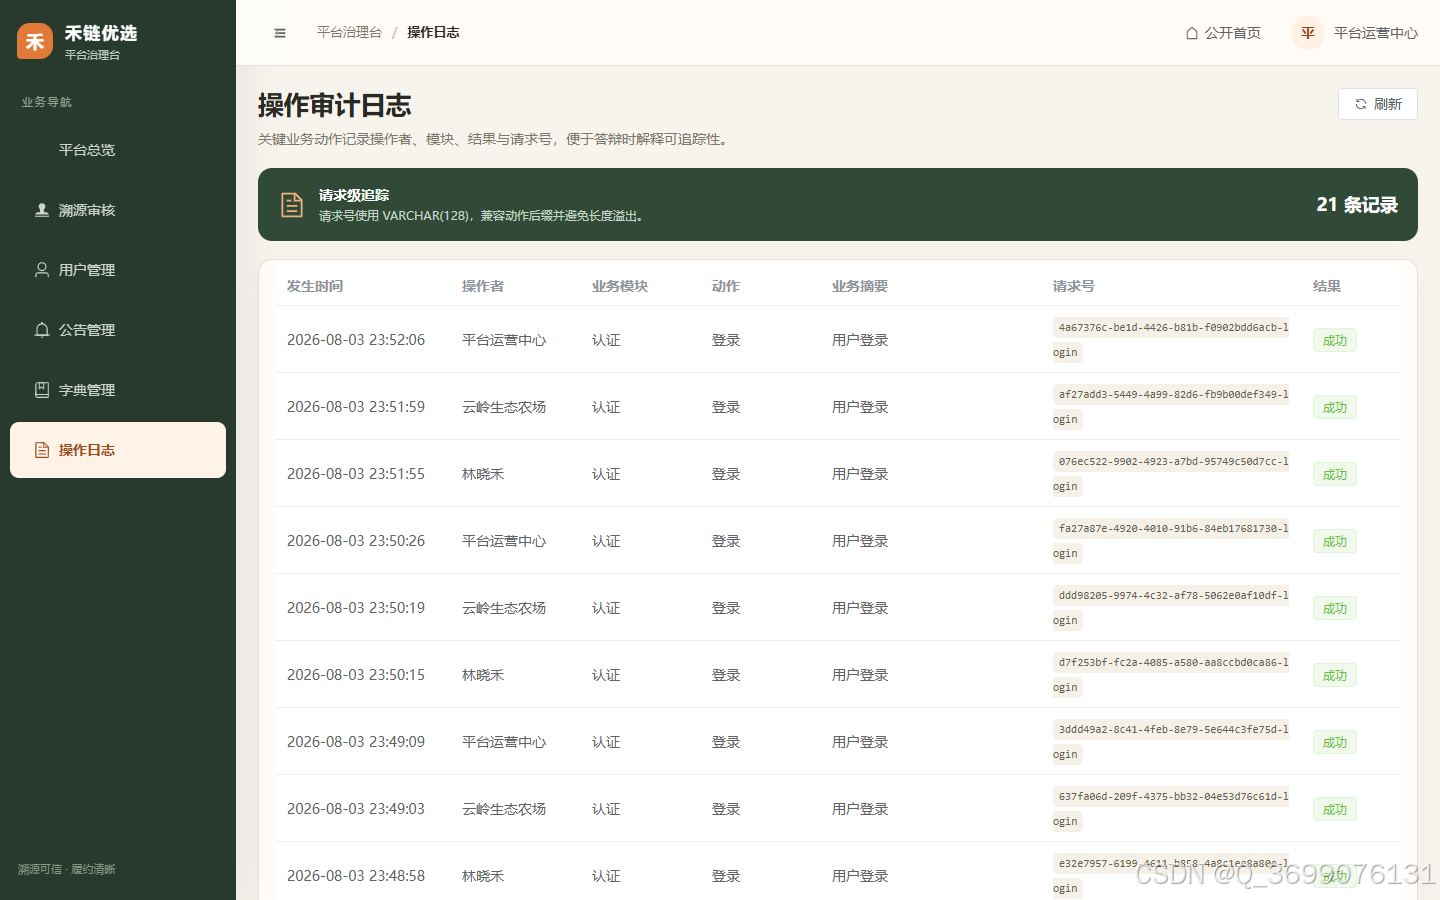Click the timestamp 2026-08-03 23:49:09
The image size is (1440, 900).
click(x=356, y=742)
